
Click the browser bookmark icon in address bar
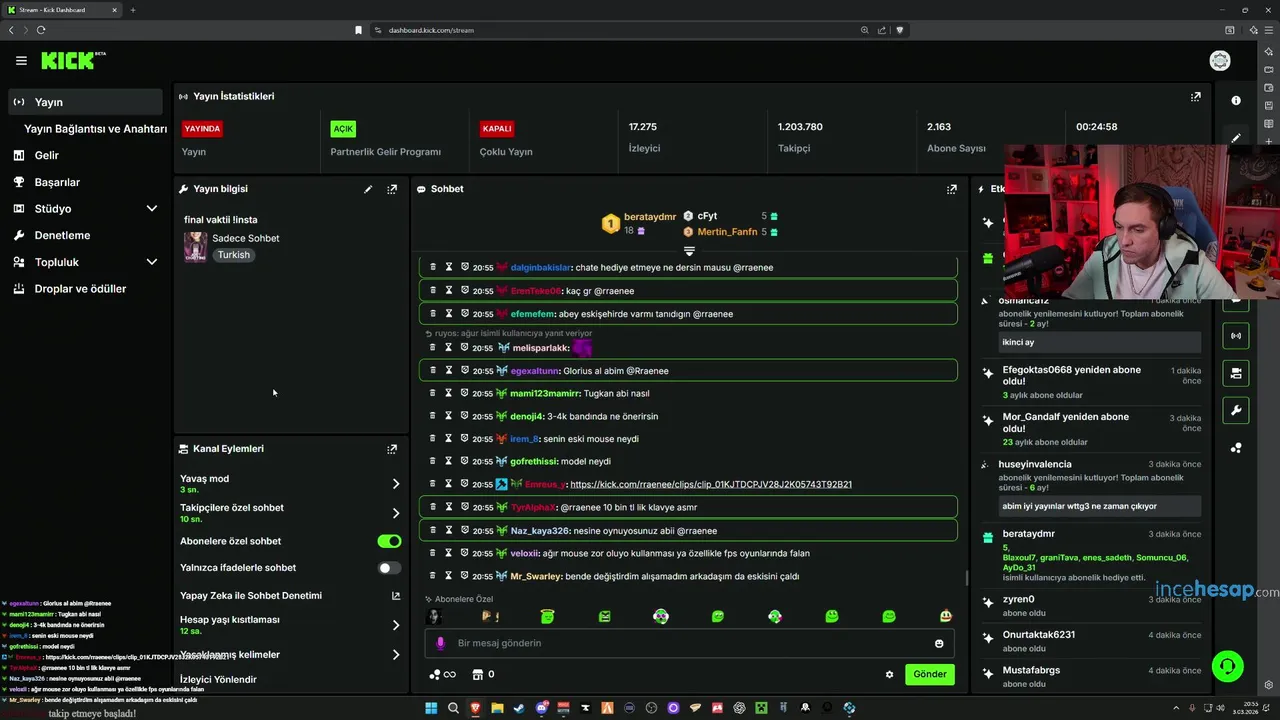358,30
